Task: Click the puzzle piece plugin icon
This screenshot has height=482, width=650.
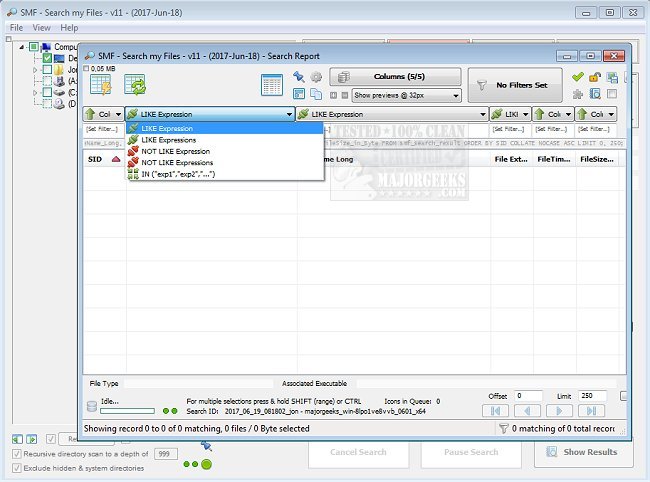Action: point(577,94)
